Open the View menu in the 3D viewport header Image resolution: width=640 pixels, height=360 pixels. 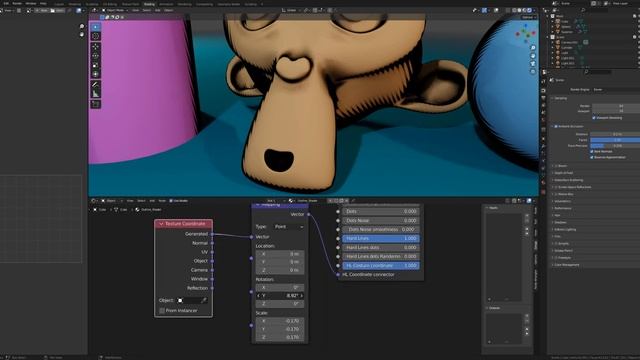[136, 10]
